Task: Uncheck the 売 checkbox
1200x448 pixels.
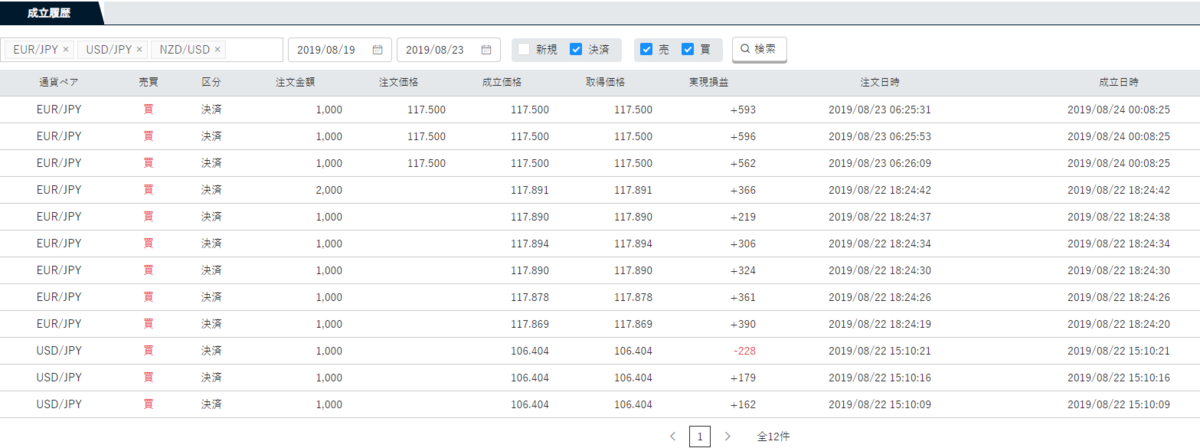Action: click(x=646, y=49)
